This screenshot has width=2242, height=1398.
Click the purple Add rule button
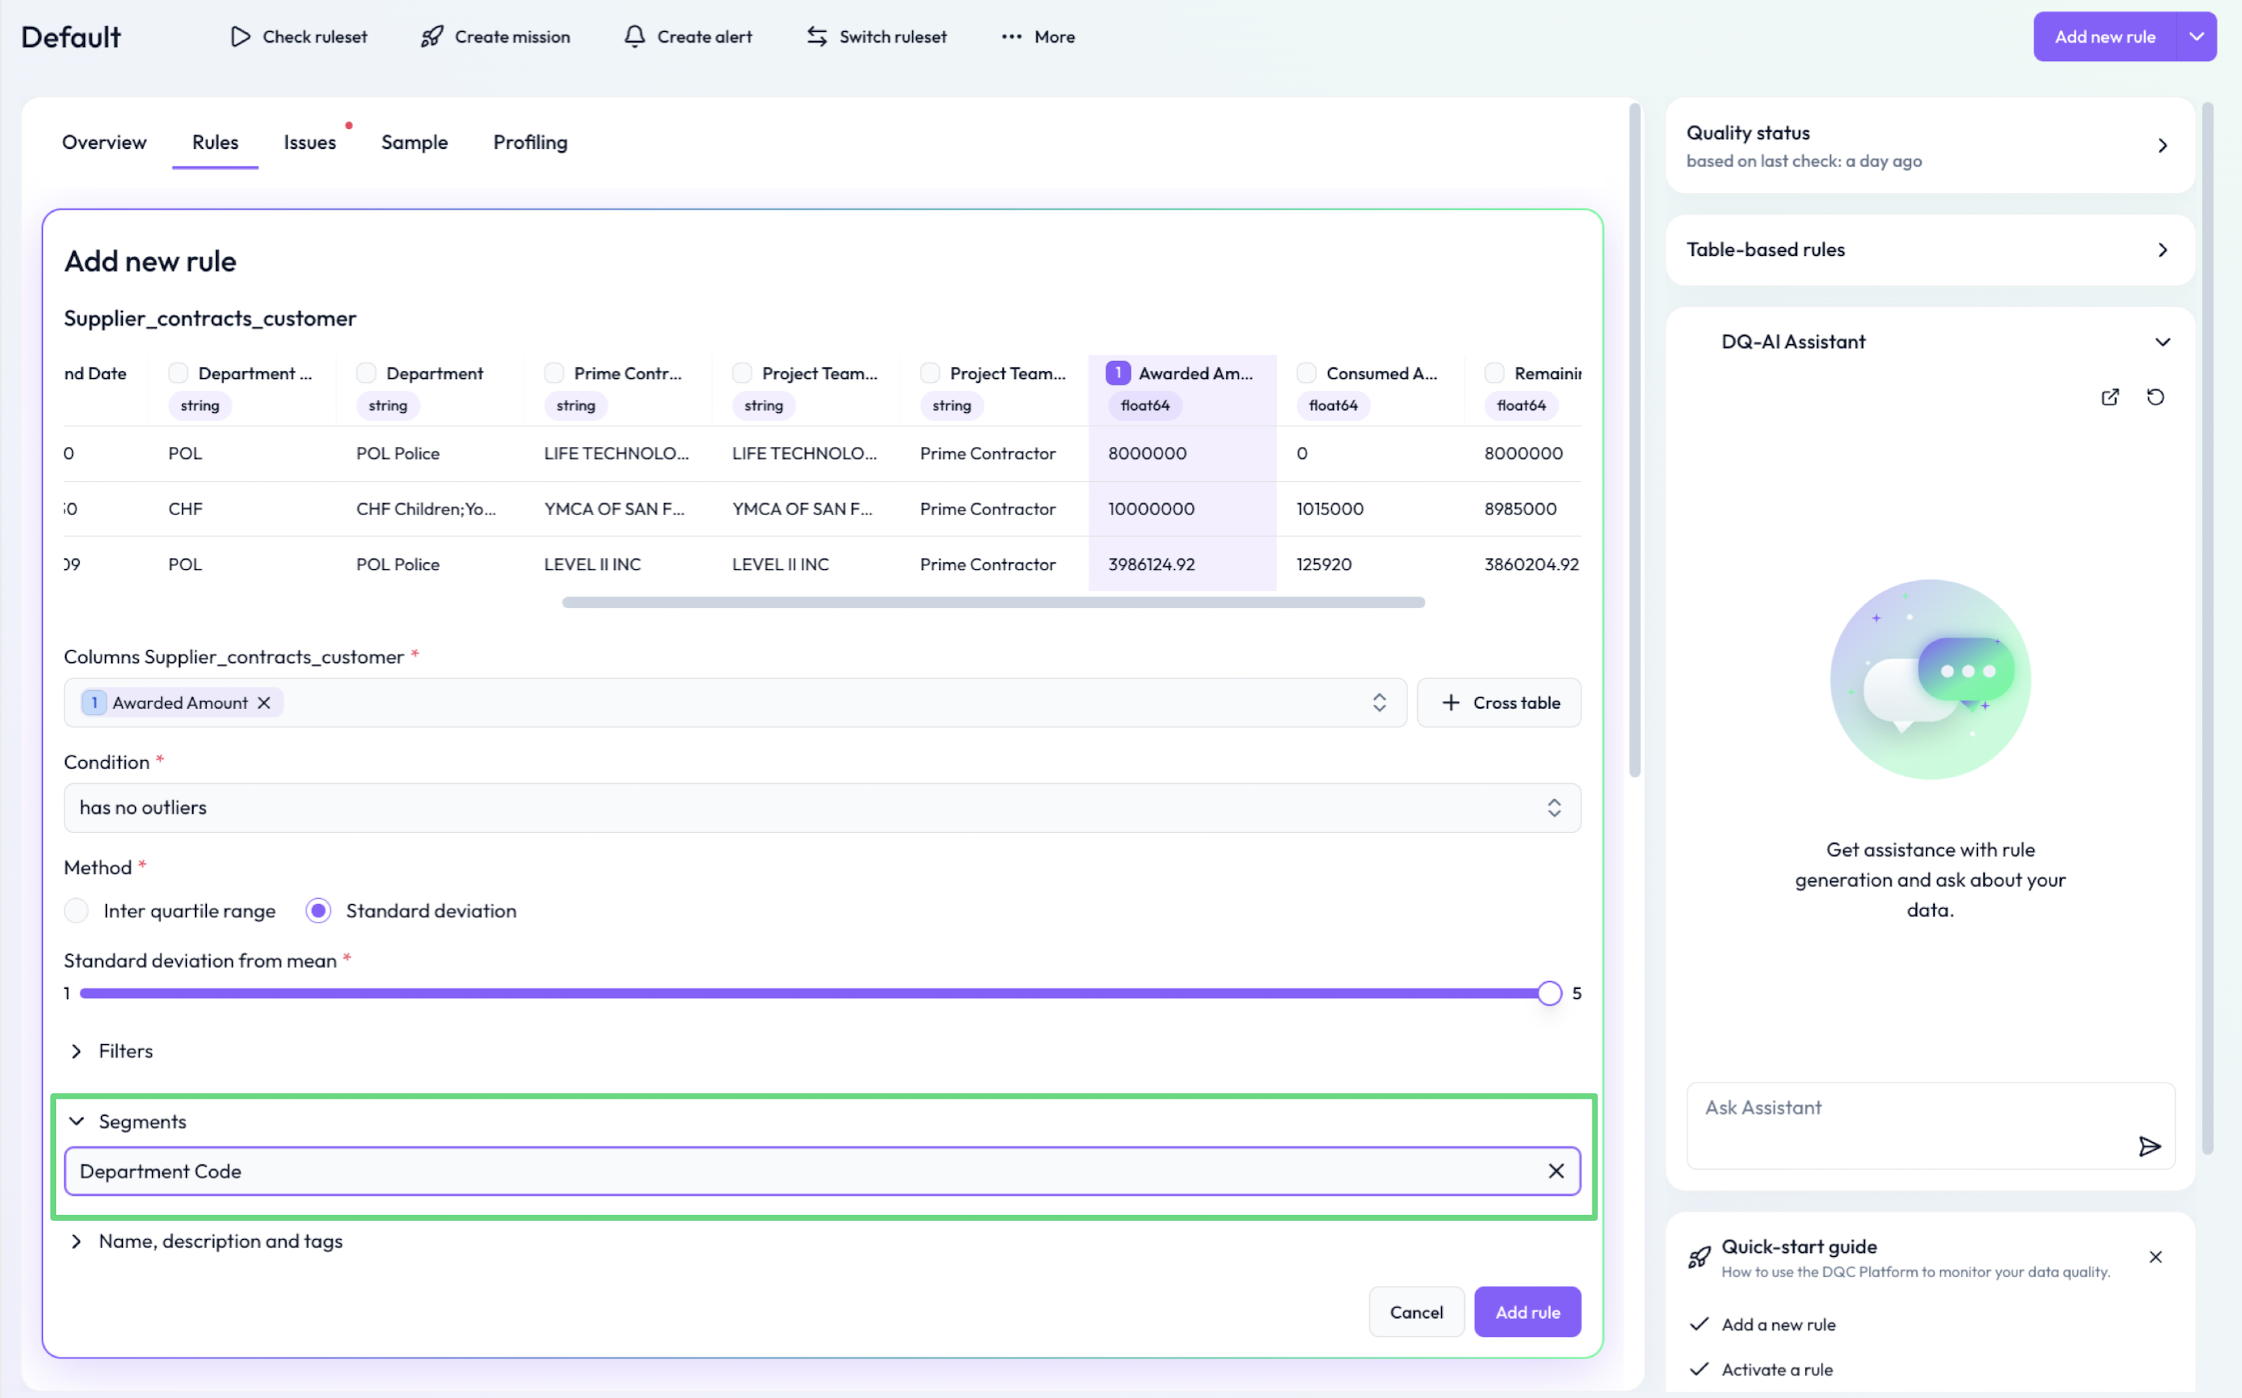click(x=1526, y=1312)
